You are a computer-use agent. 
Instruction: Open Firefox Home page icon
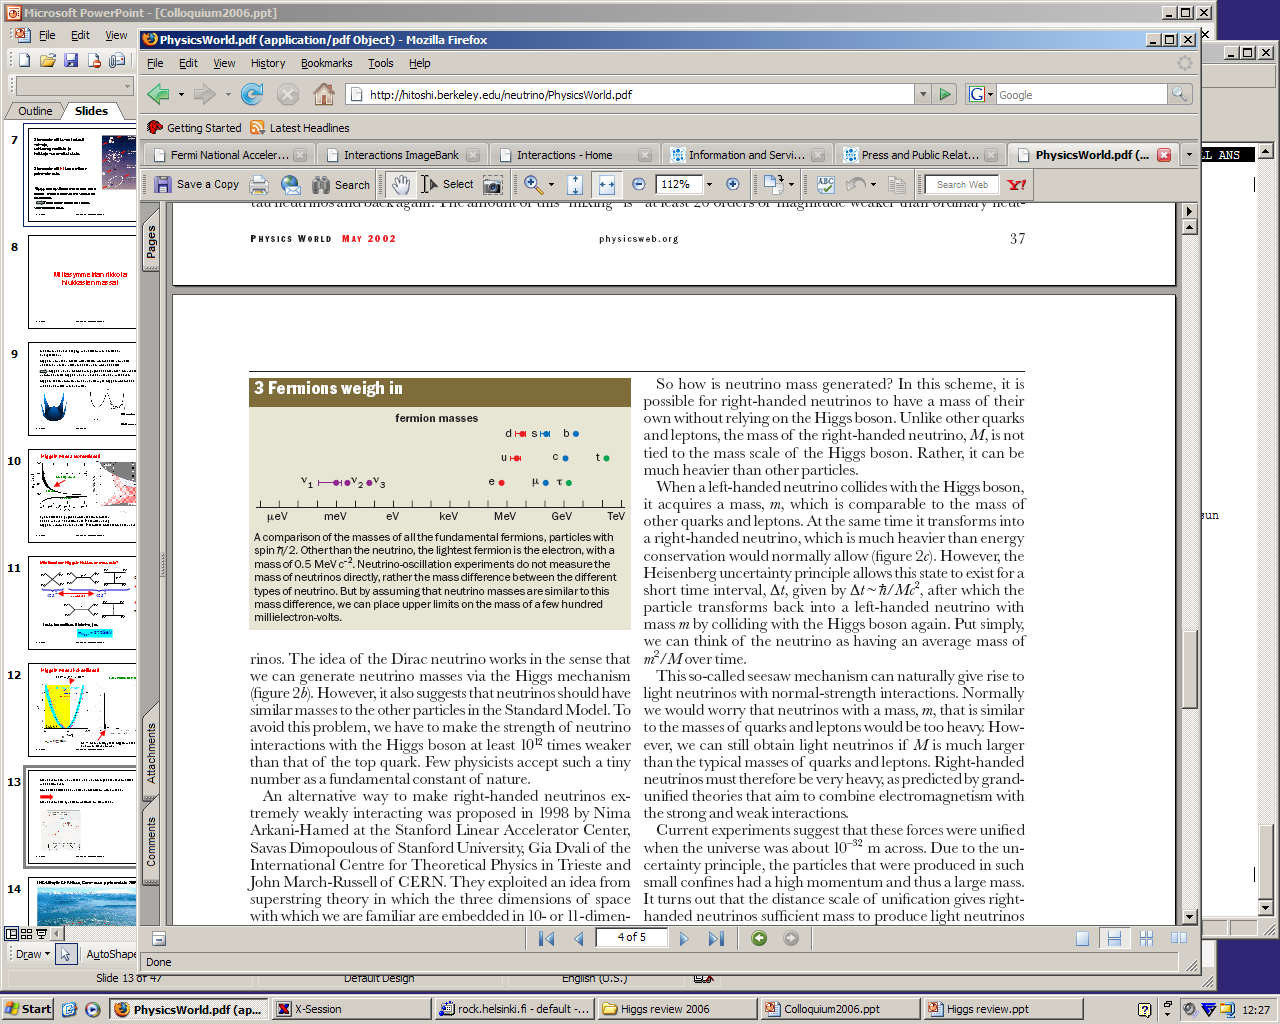(x=324, y=94)
